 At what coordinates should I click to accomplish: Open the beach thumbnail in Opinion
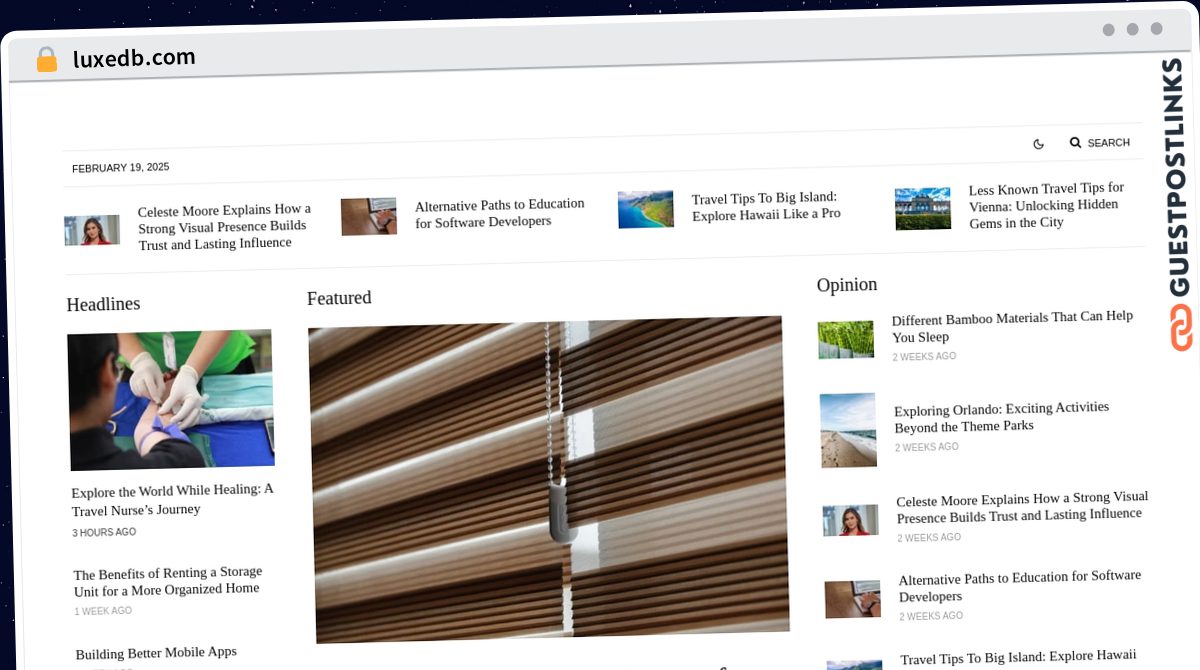point(848,430)
